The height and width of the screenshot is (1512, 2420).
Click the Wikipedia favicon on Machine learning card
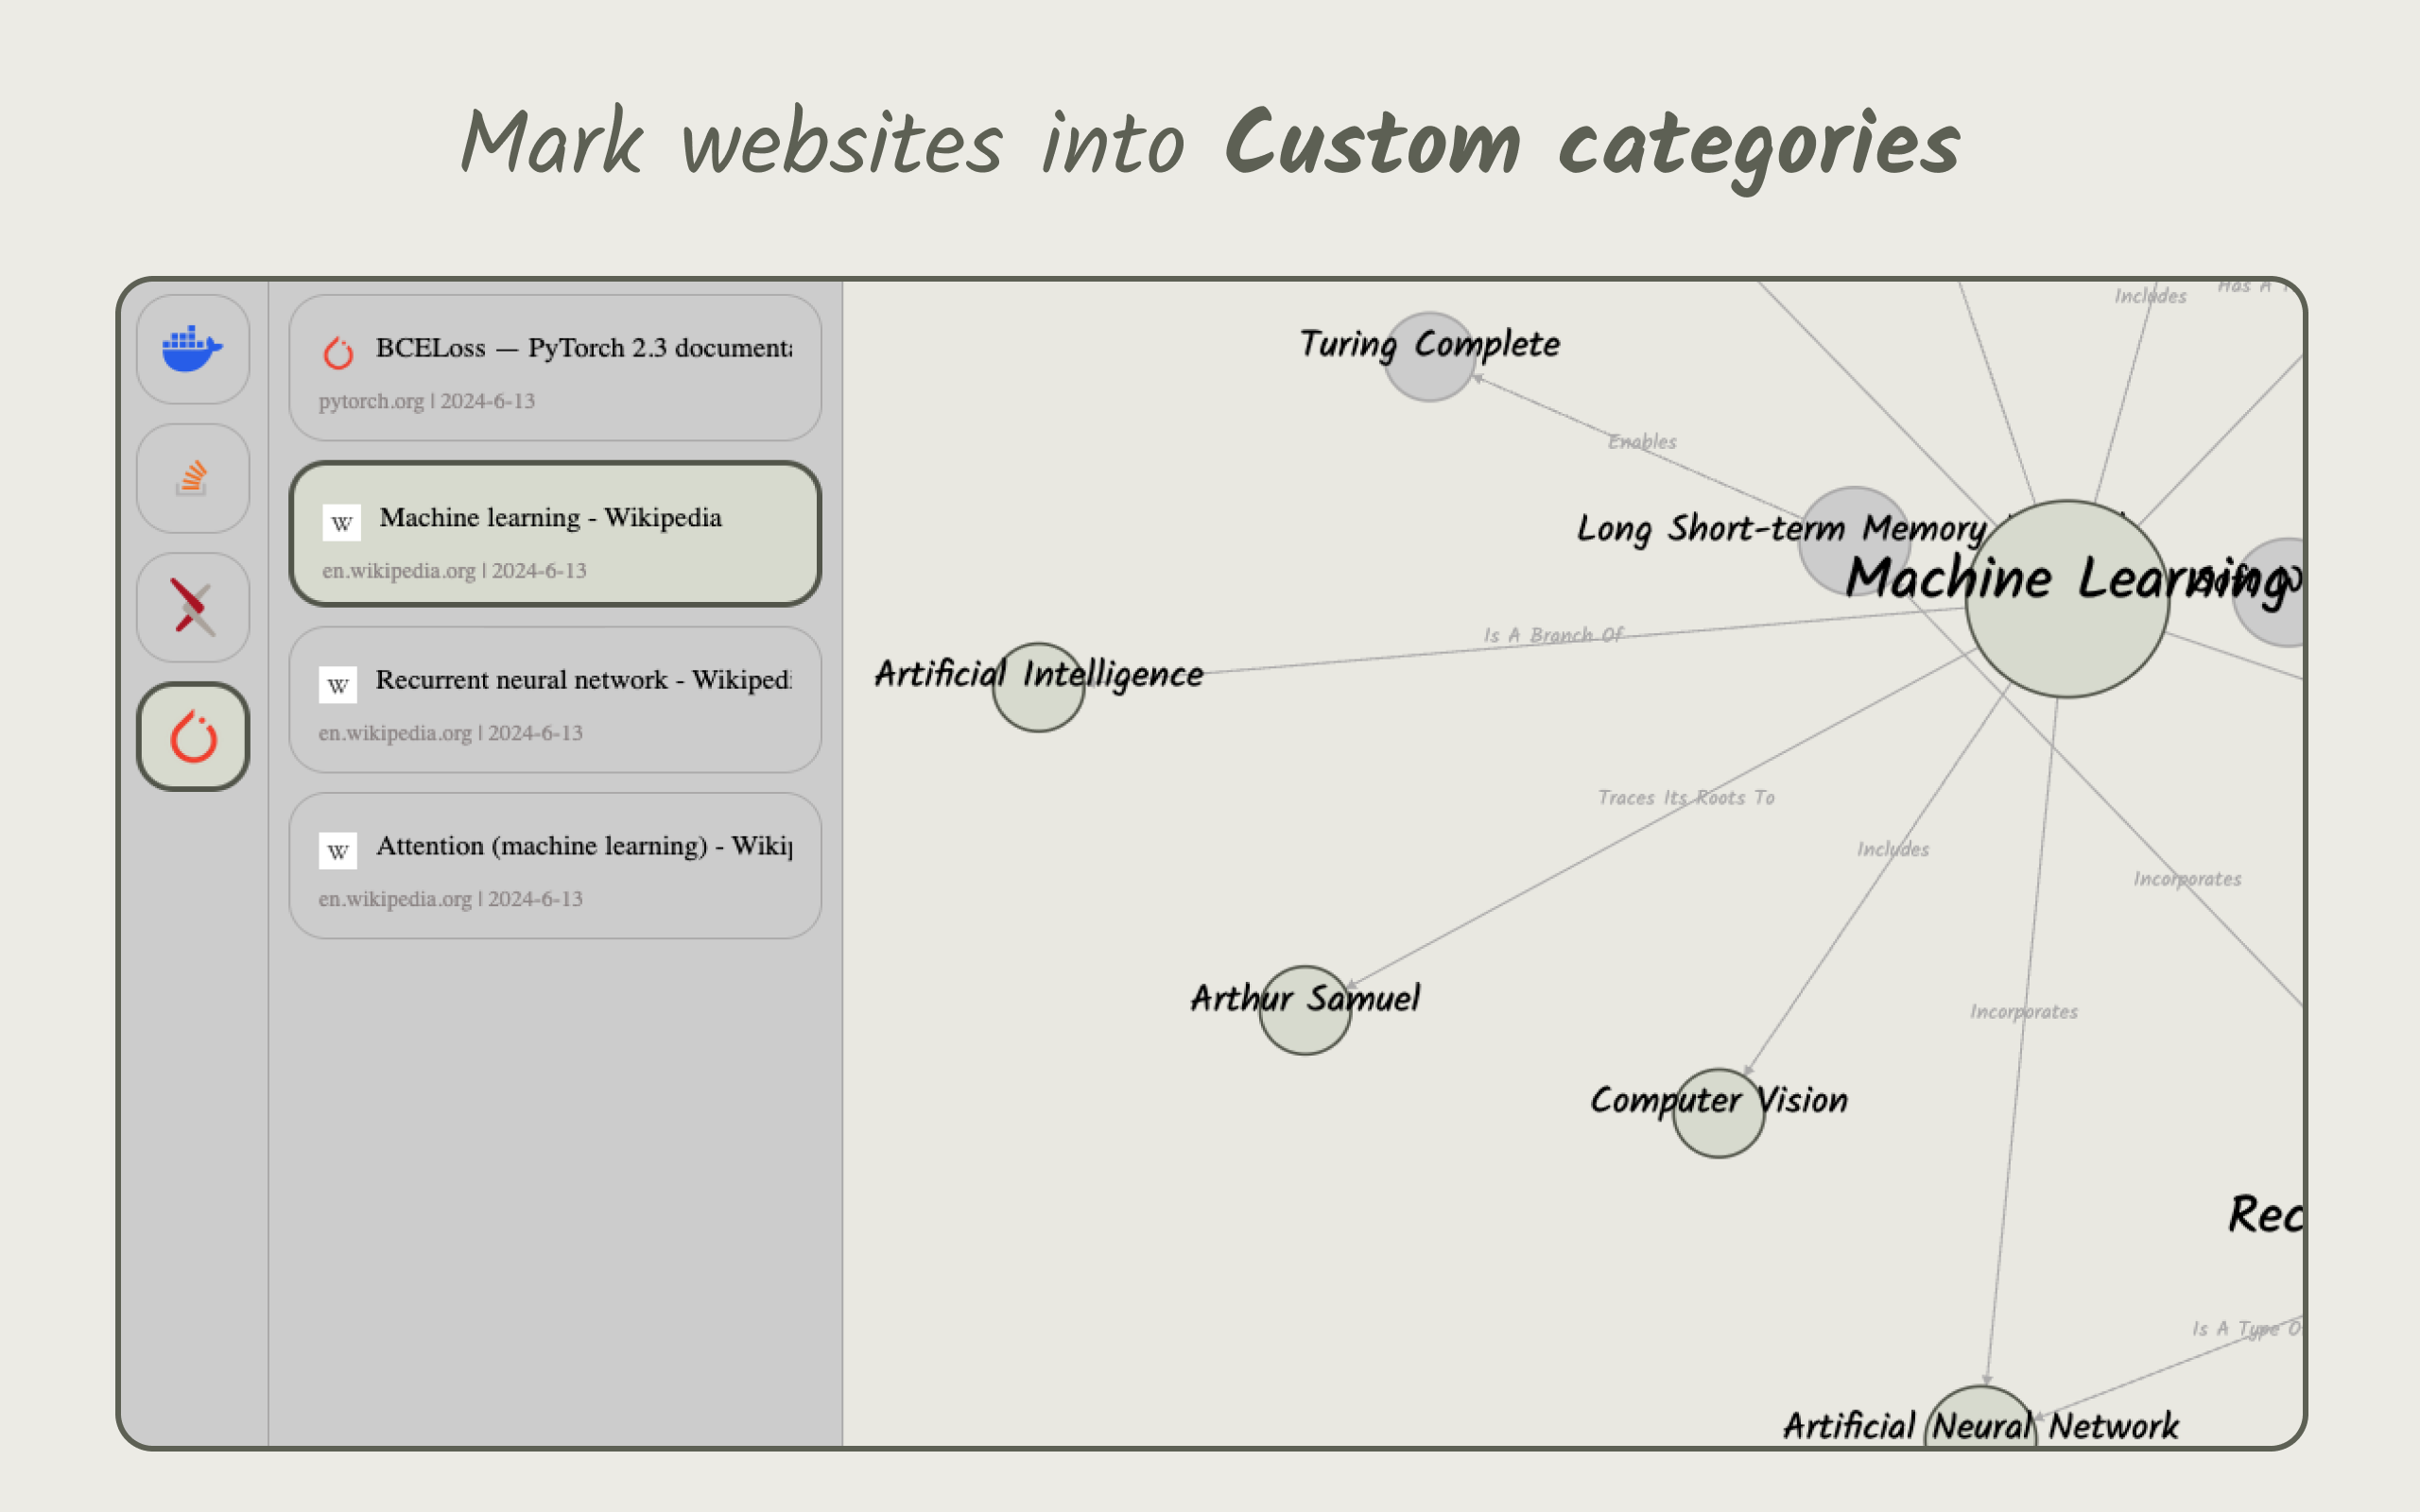click(x=341, y=523)
